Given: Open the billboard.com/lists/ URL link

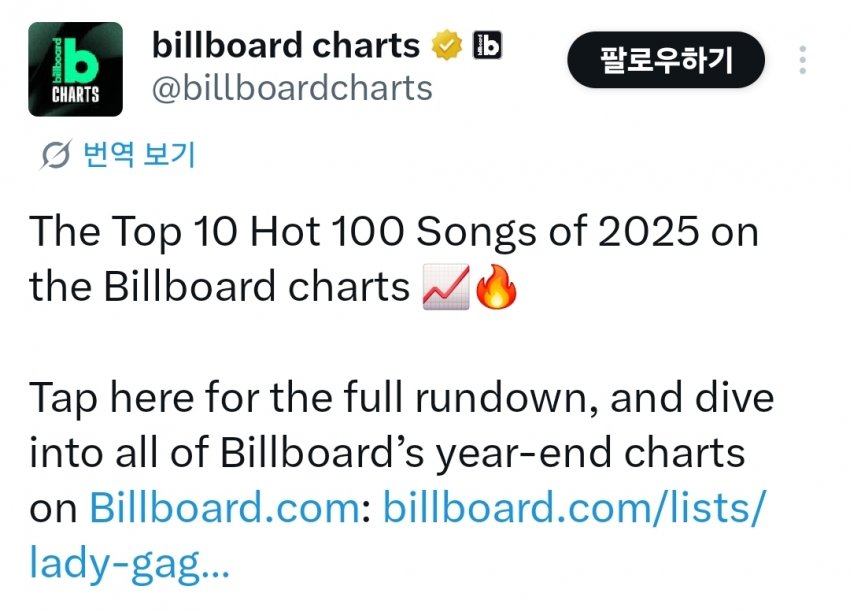Looking at the screenshot, I should point(575,508).
